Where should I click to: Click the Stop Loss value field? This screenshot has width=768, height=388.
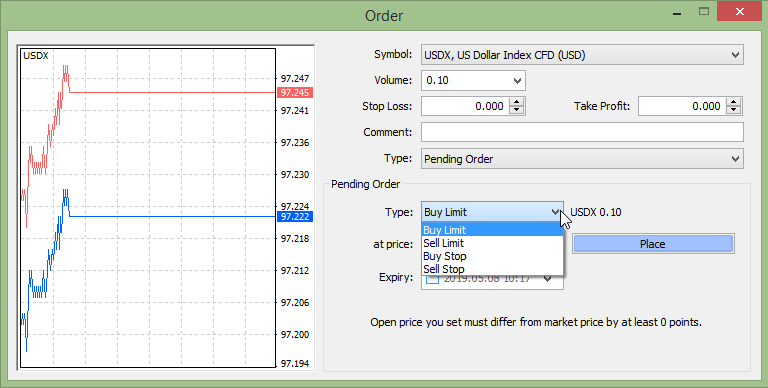(x=465, y=106)
